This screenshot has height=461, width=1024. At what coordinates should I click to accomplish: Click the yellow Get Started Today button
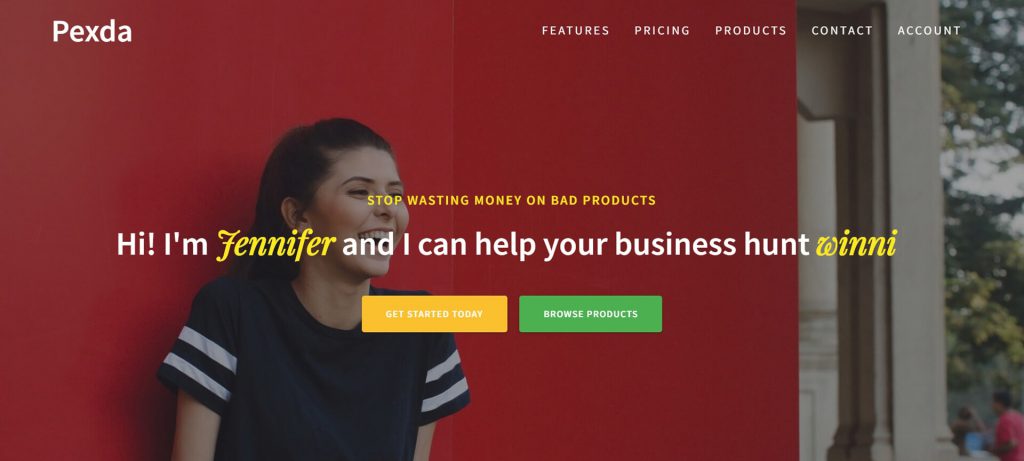click(x=434, y=314)
